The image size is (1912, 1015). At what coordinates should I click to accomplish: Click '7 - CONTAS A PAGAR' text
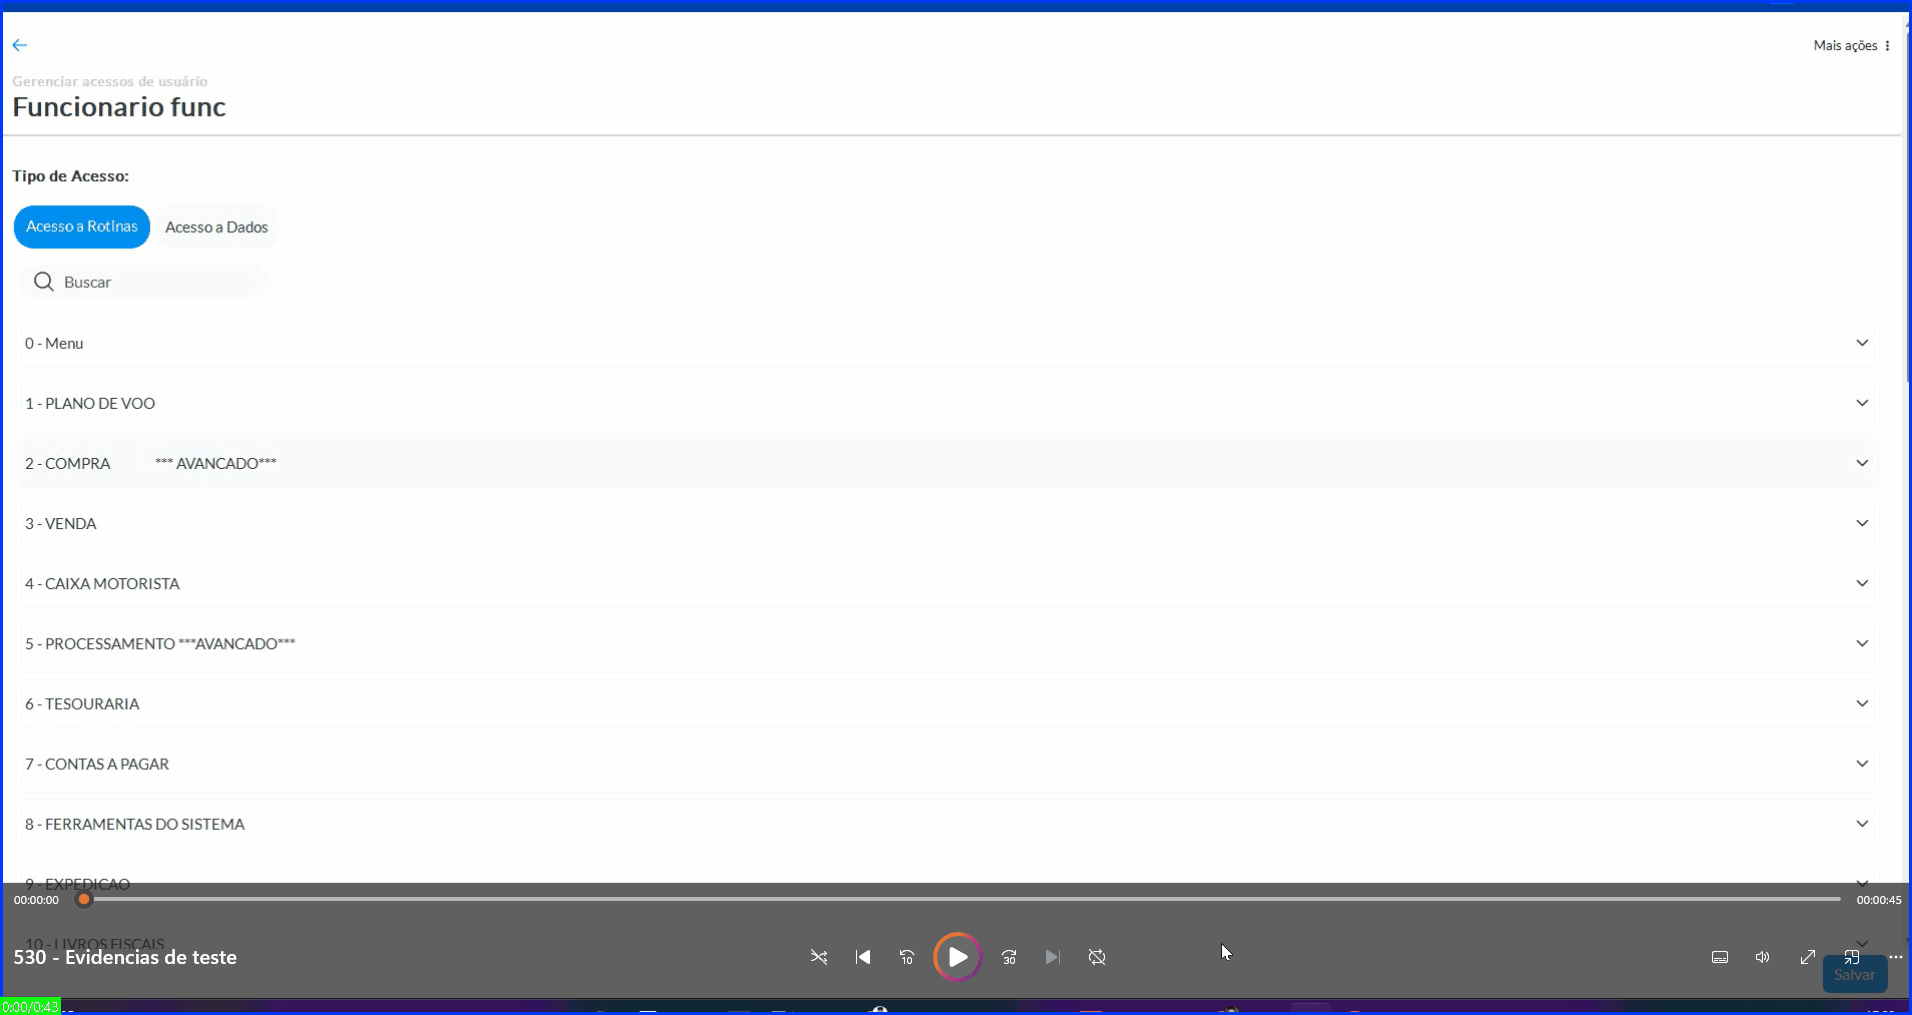[x=97, y=764]
